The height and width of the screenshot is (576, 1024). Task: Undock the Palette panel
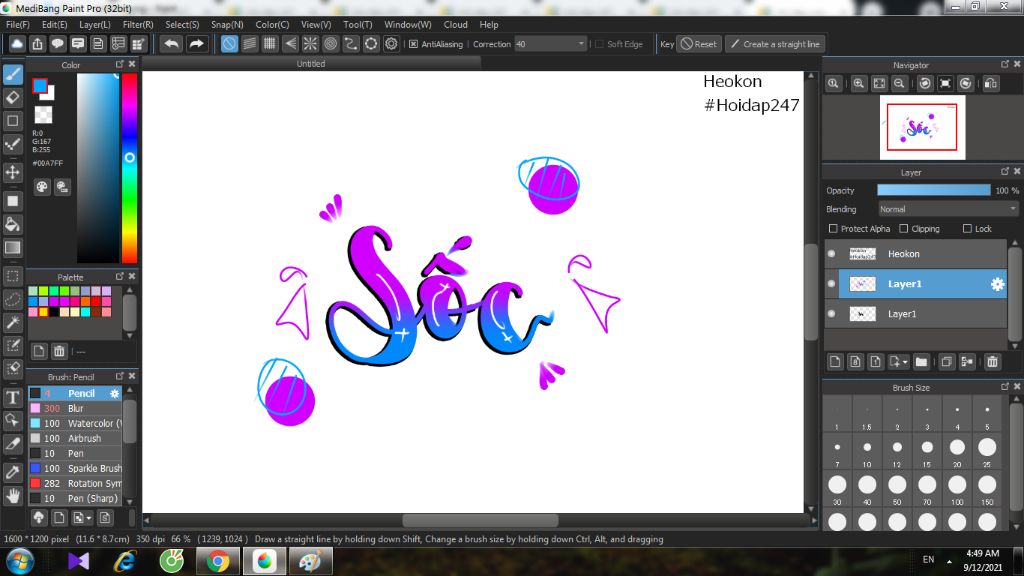tap(120, 276)
